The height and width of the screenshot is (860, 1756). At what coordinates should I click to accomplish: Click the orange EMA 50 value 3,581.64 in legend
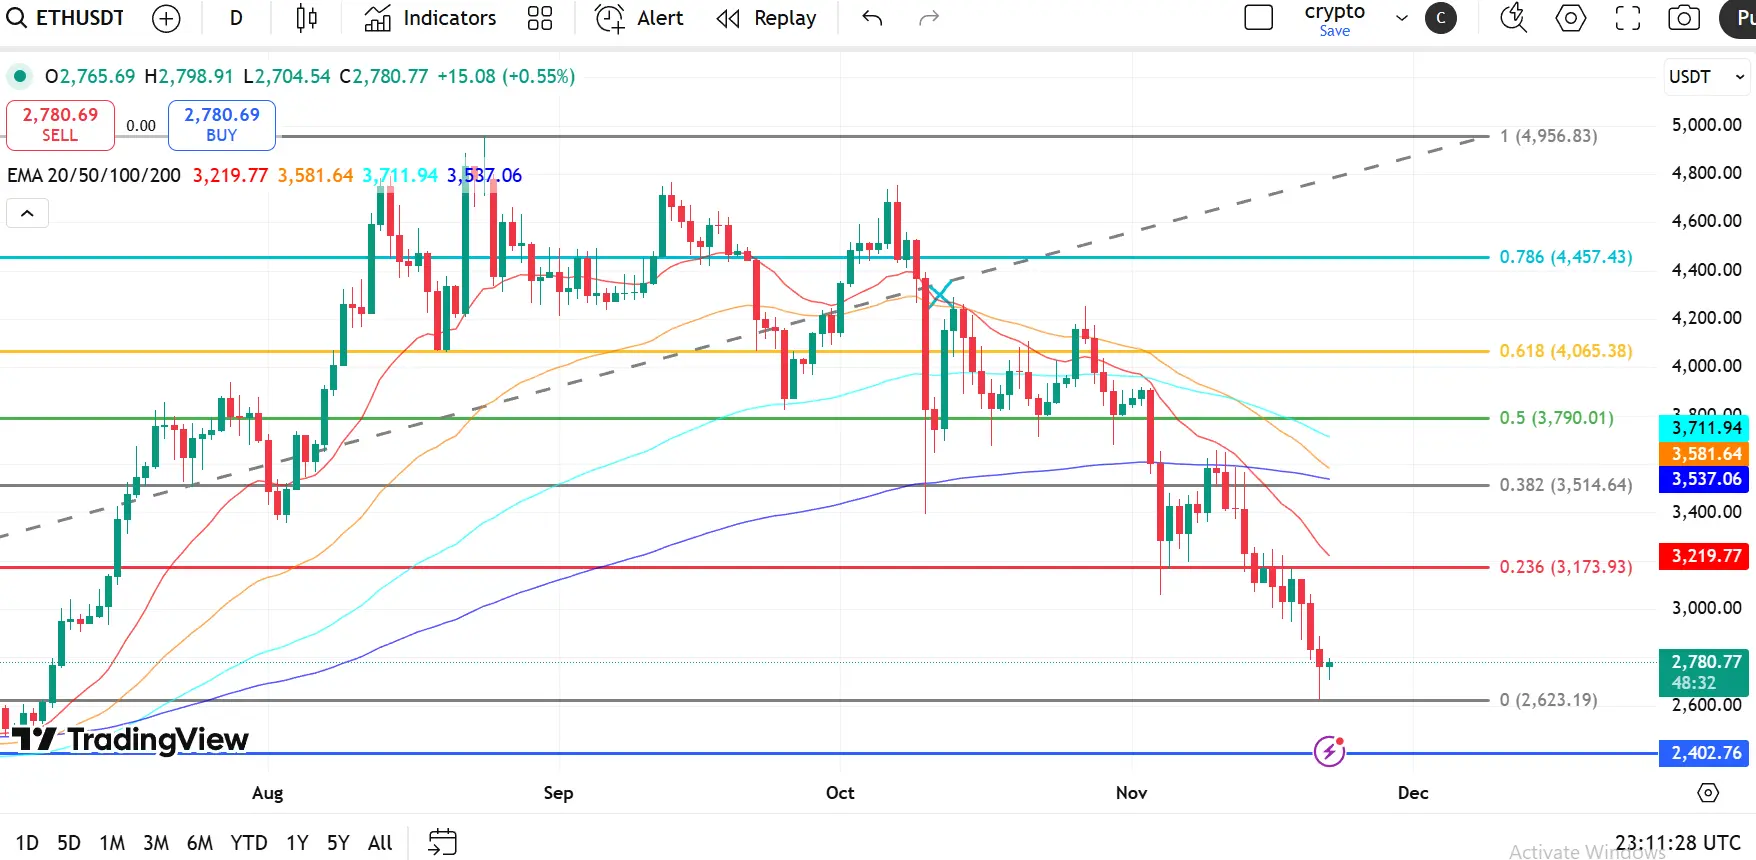315,176
